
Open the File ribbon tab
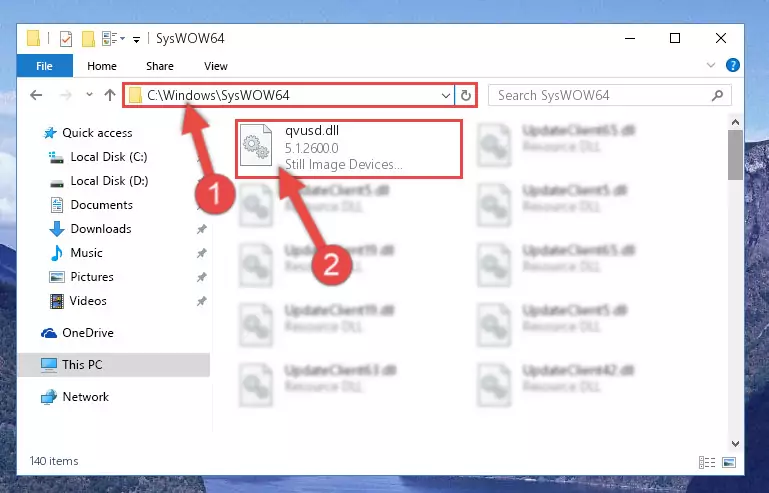pos(44,66)
